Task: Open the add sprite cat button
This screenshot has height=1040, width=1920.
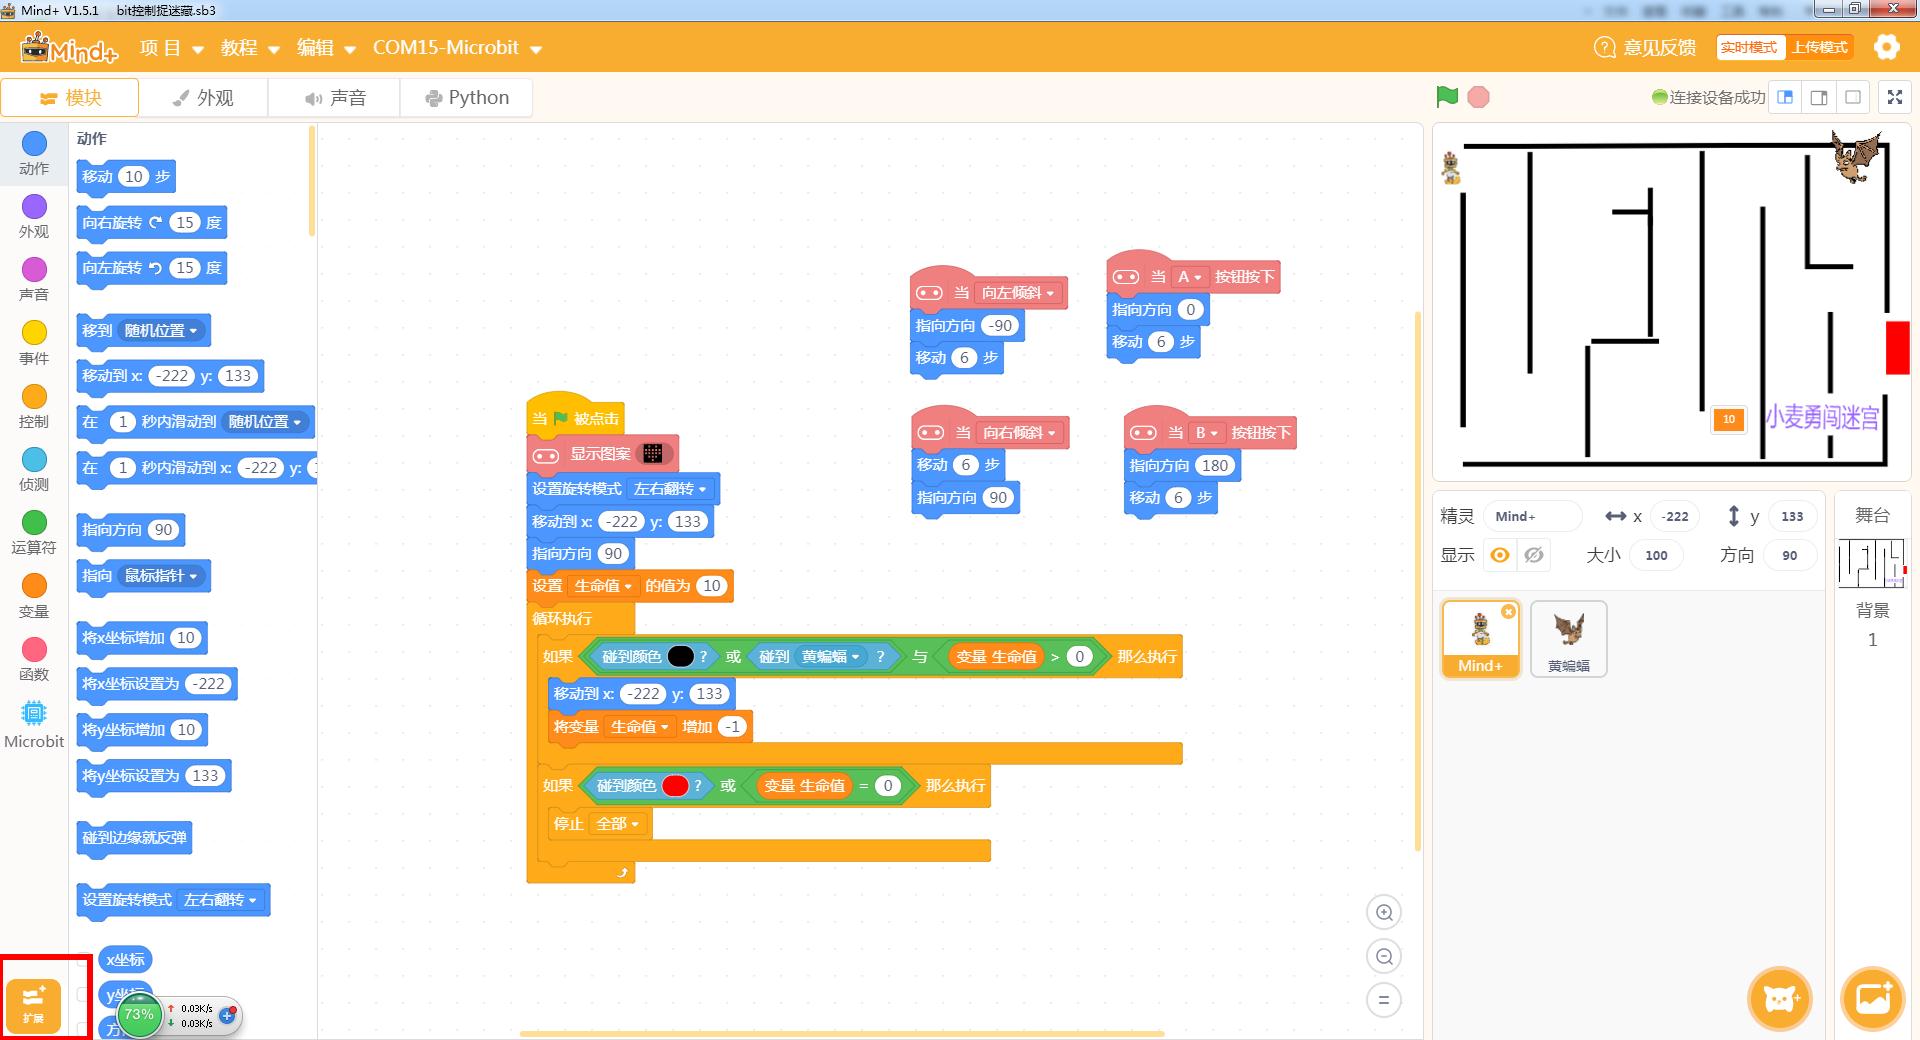Action: [1780, 998]
